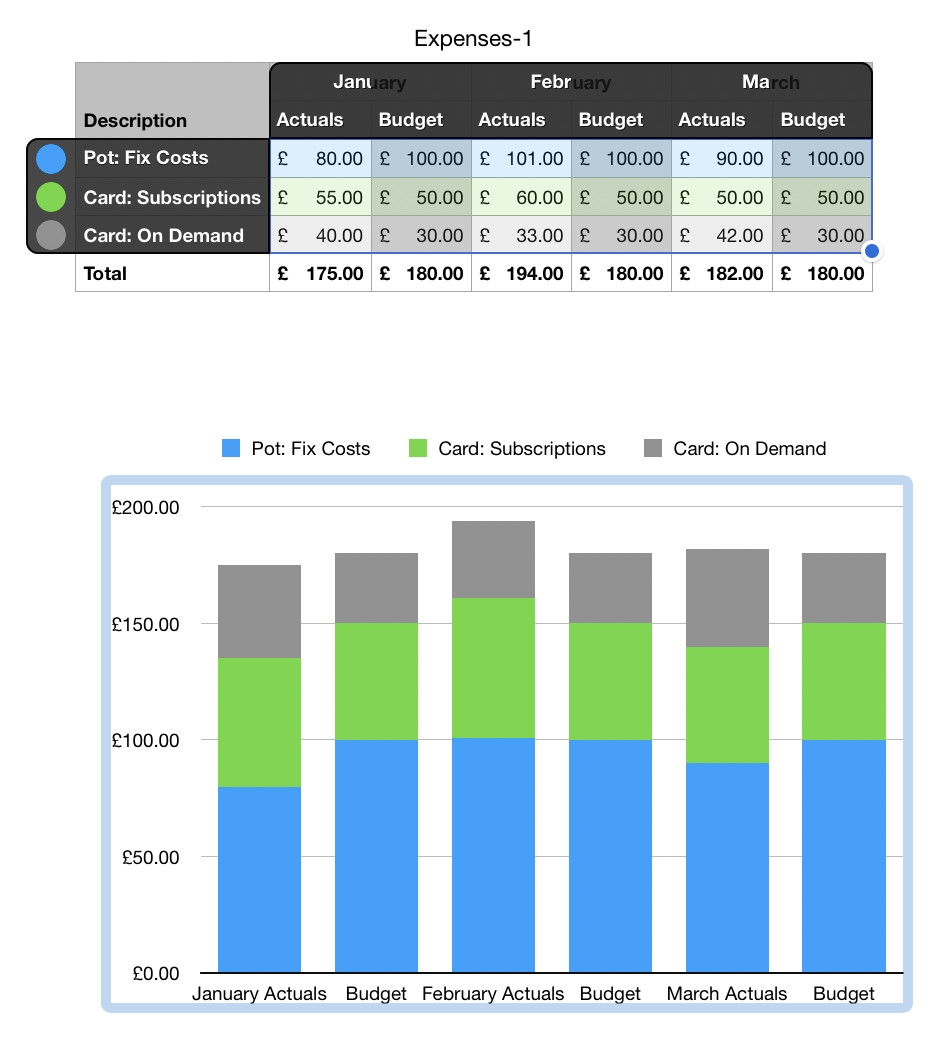Click gray segment of February Actuals bar
The height and width of the screenshot is (1048, 949).
click(493, 559)
